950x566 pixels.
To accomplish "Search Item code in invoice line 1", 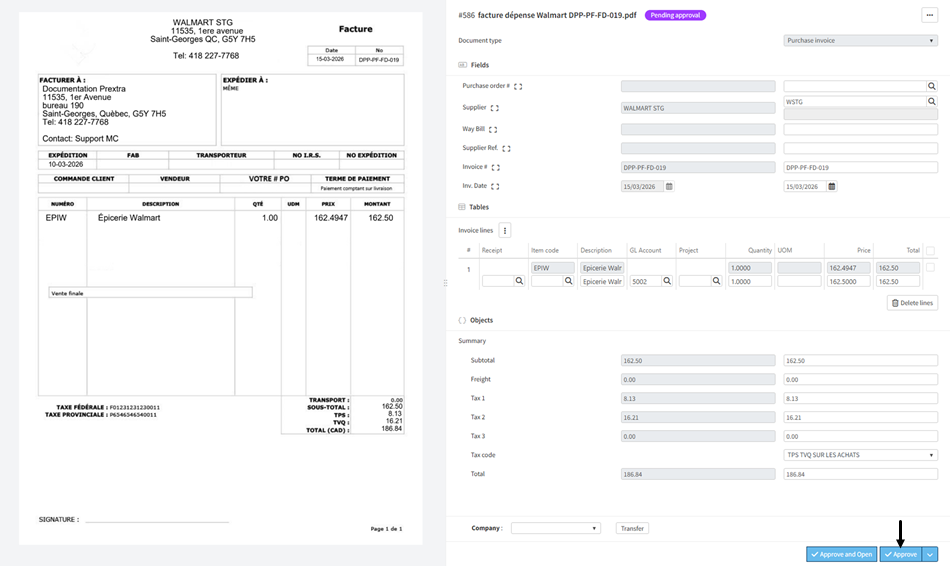I will coord(568,281).
